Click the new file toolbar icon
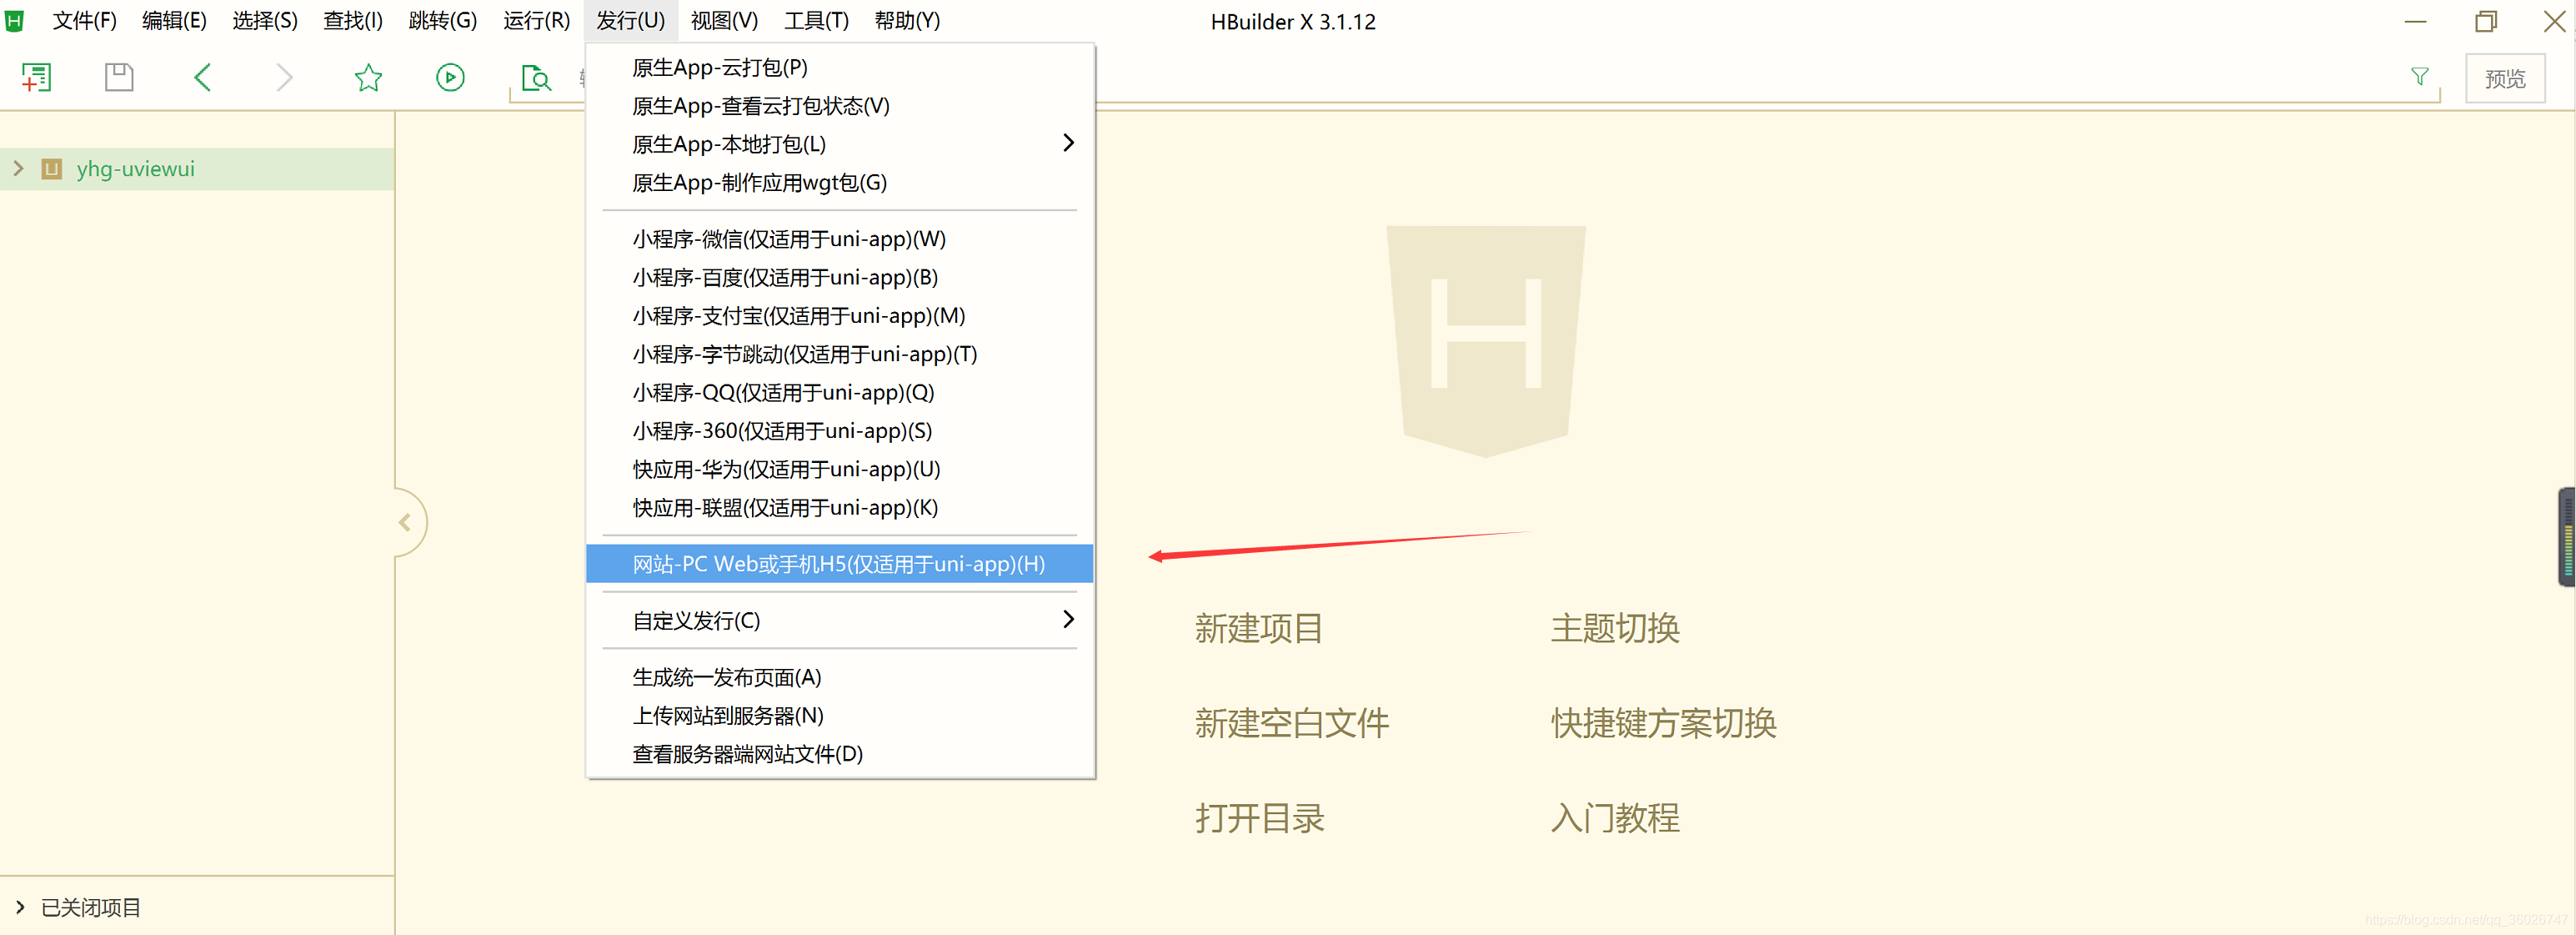 [37, 78]
